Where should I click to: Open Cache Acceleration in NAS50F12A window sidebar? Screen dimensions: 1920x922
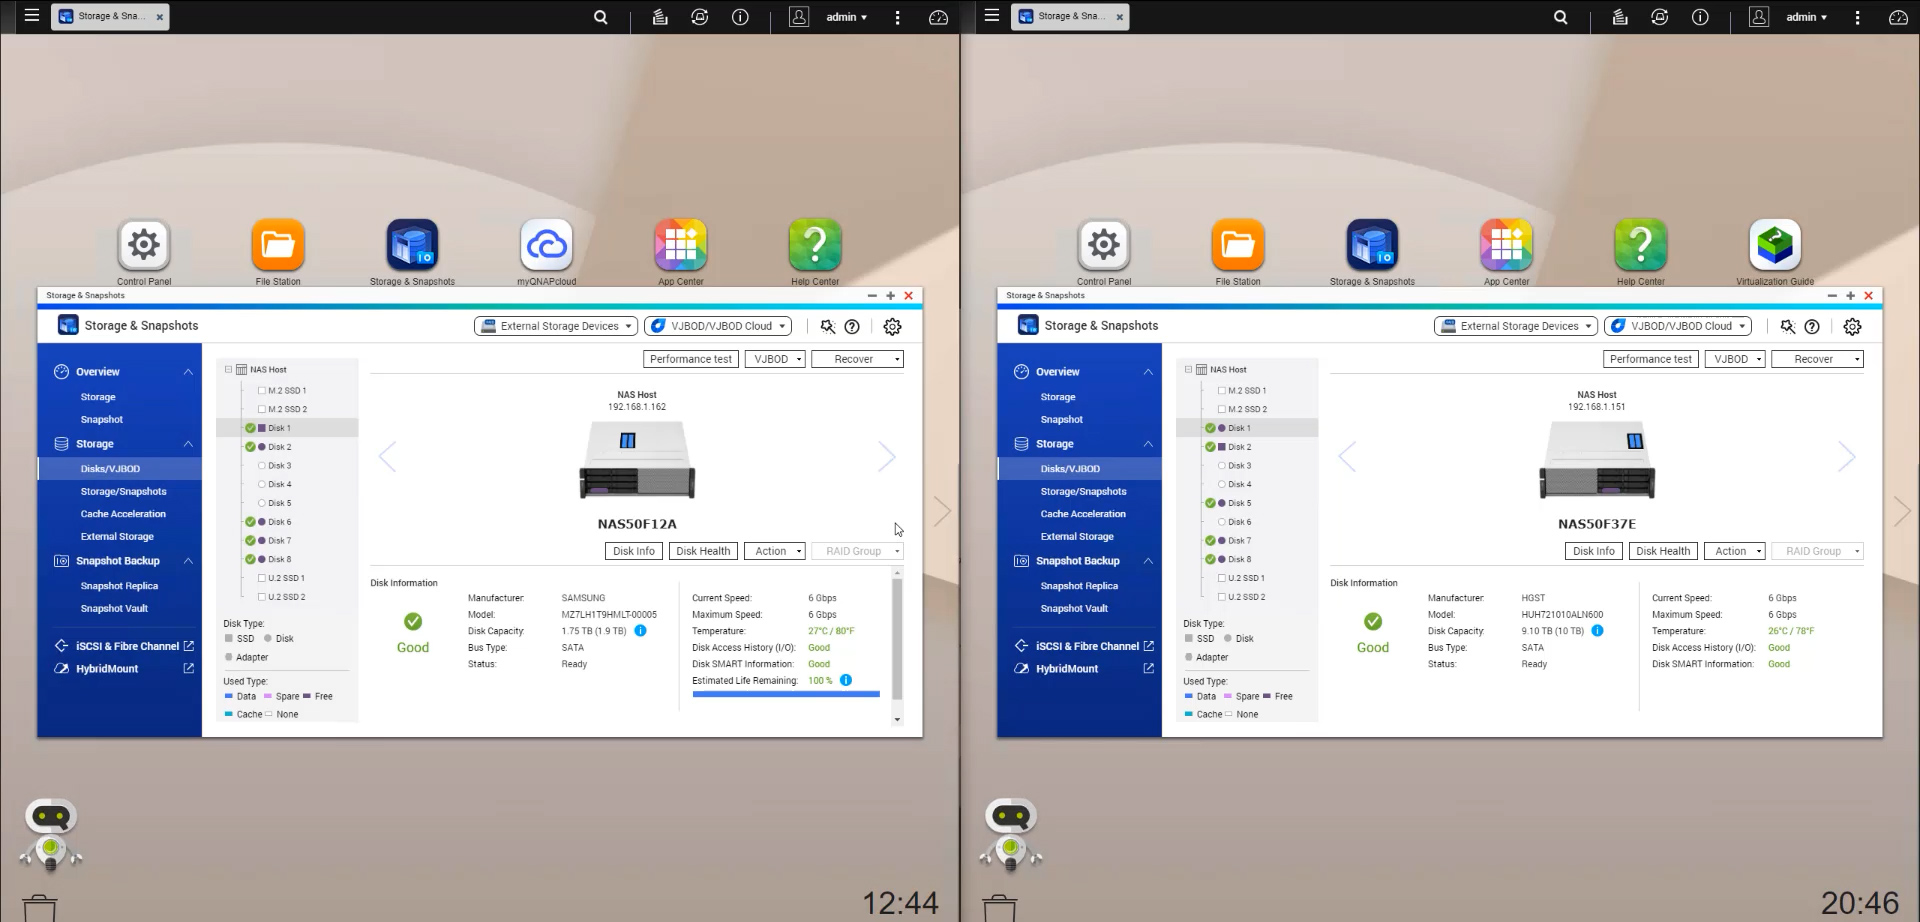(x=123, y=514)
